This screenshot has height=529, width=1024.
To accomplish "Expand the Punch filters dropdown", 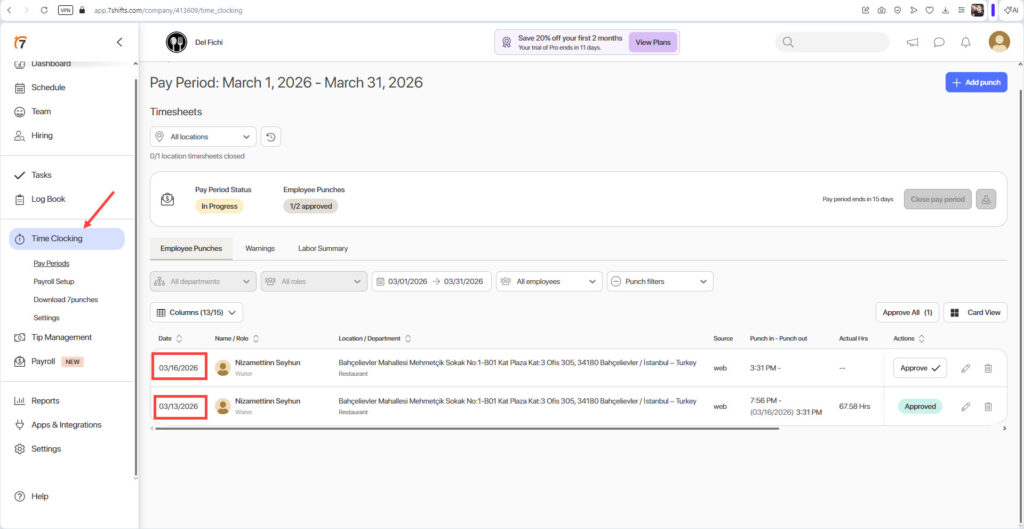I will click(660, 282).
